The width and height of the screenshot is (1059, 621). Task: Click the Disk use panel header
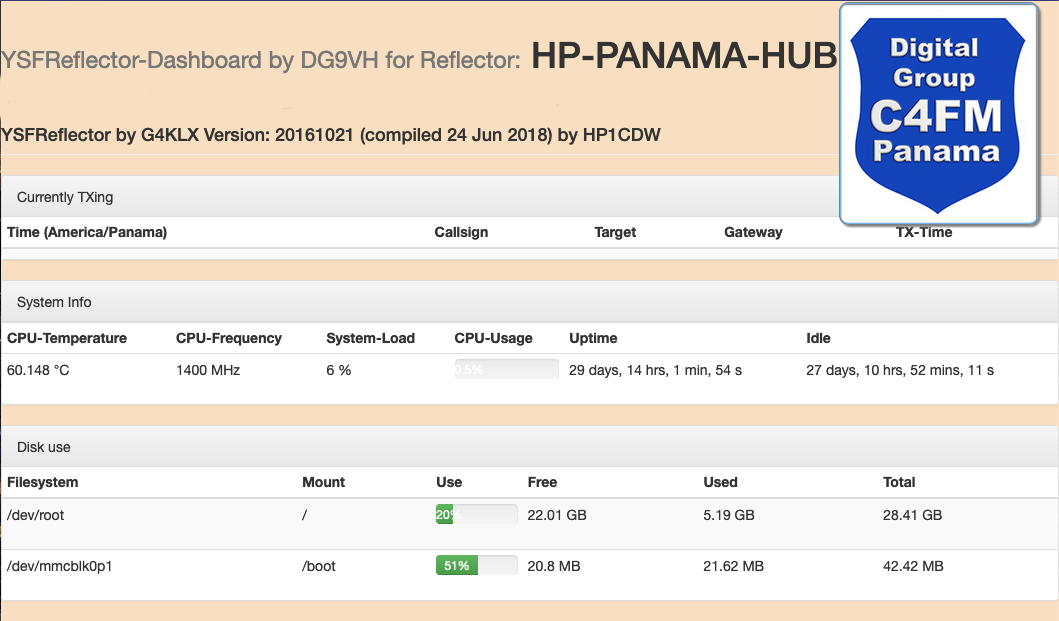(44, 447)
